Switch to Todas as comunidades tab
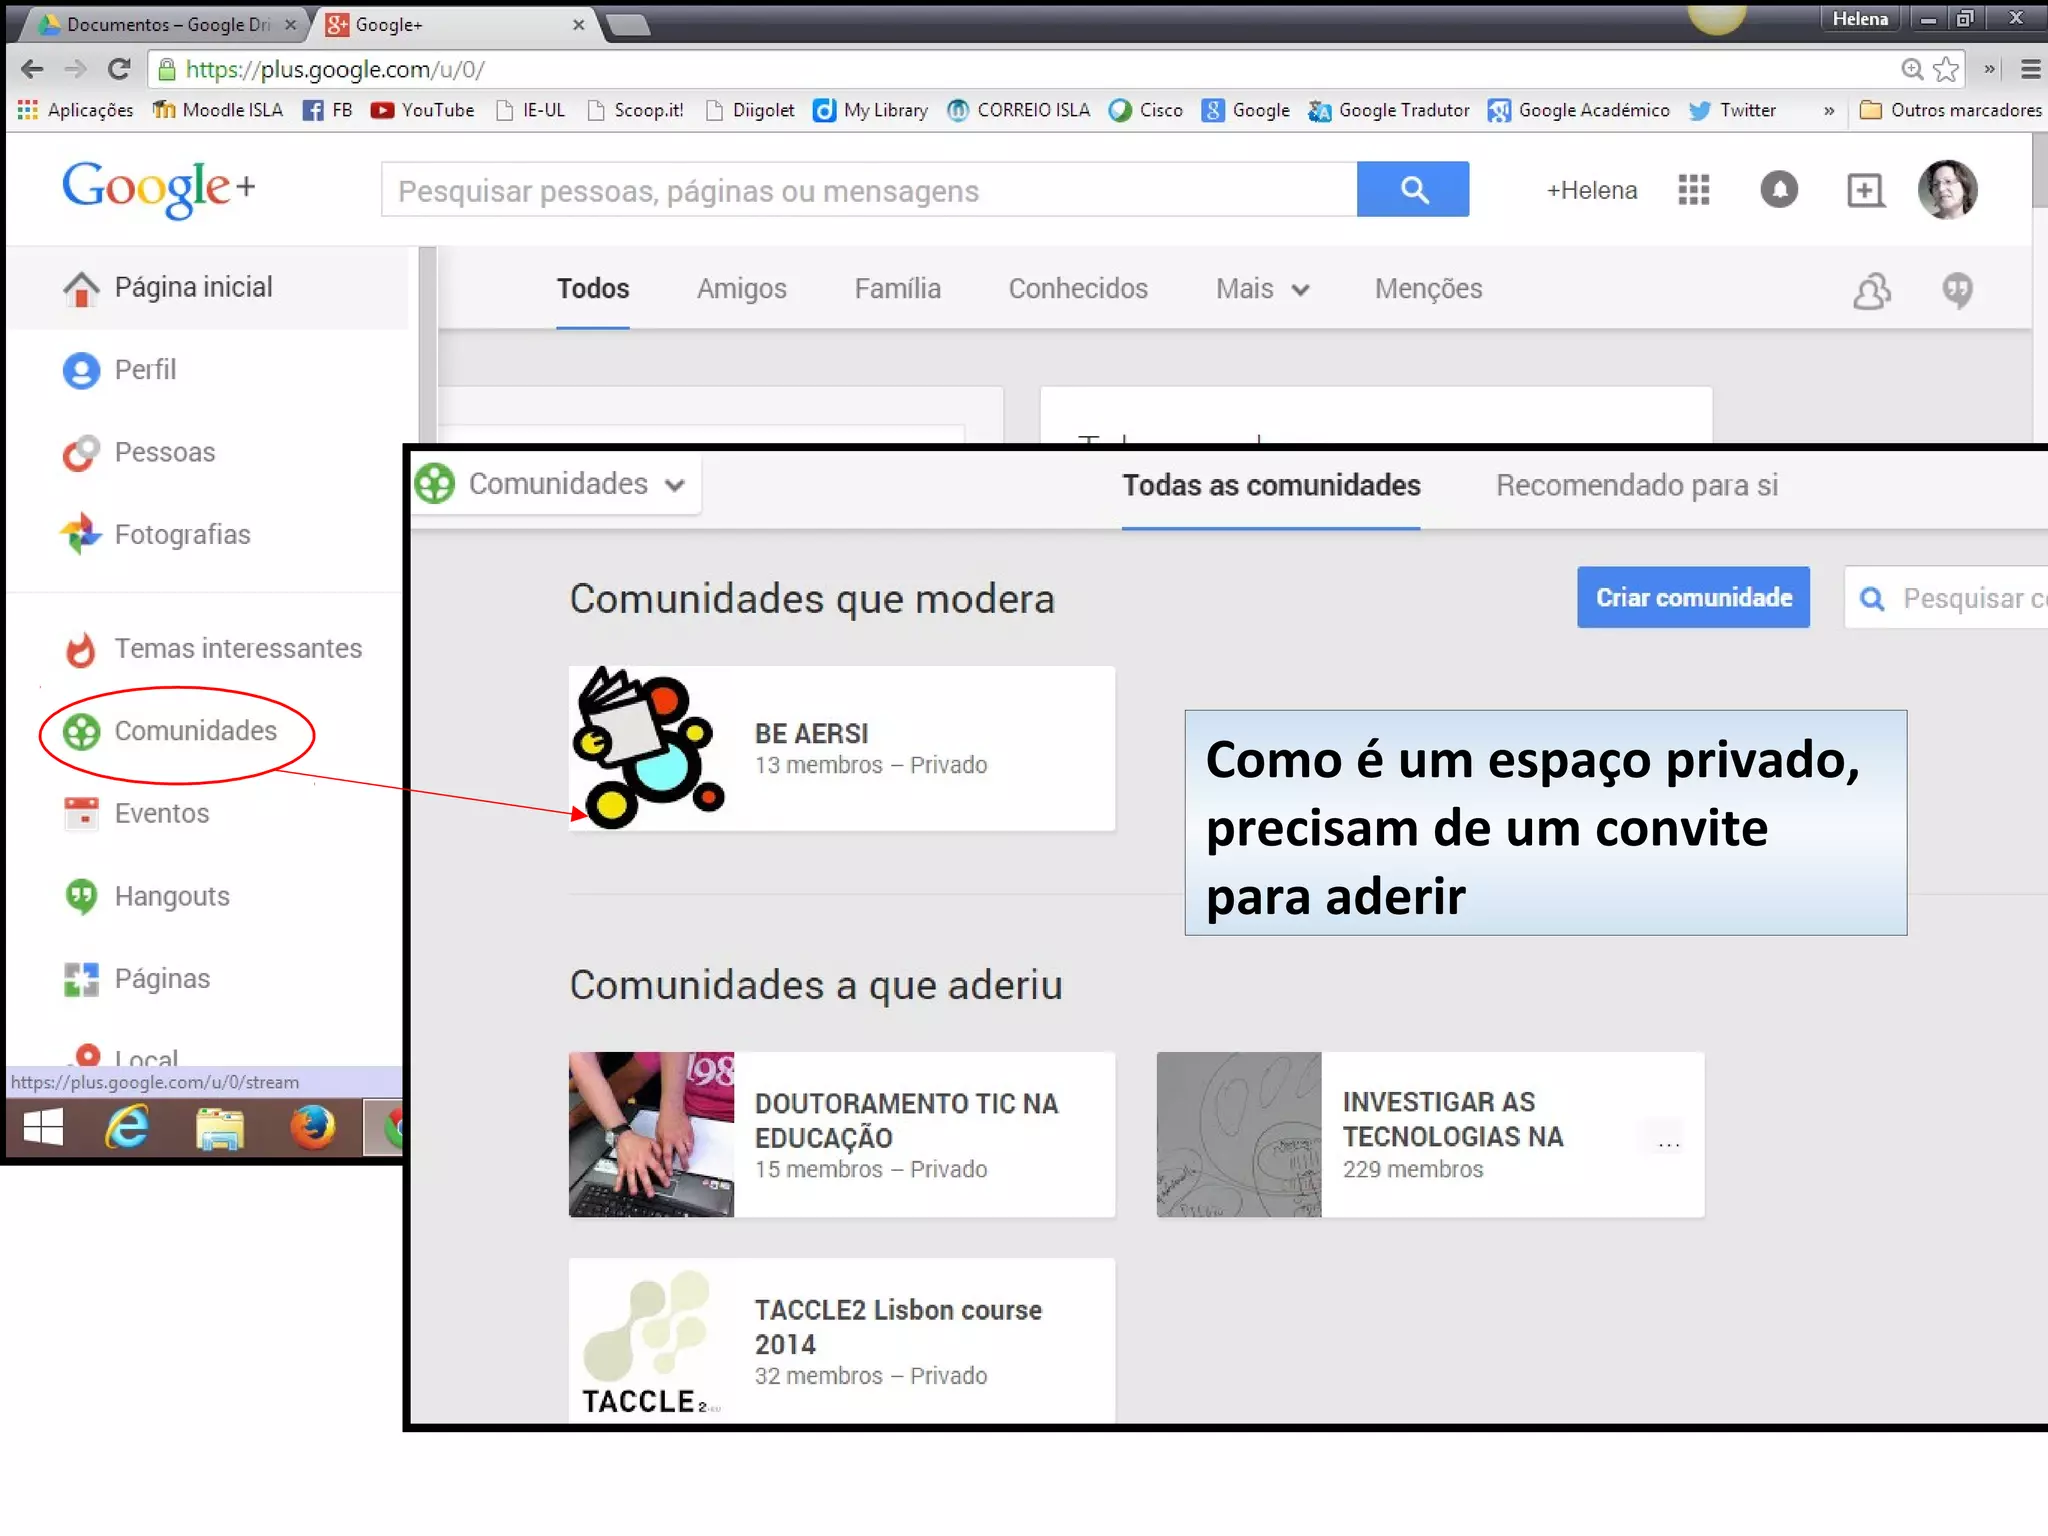 pos(1271,486)
